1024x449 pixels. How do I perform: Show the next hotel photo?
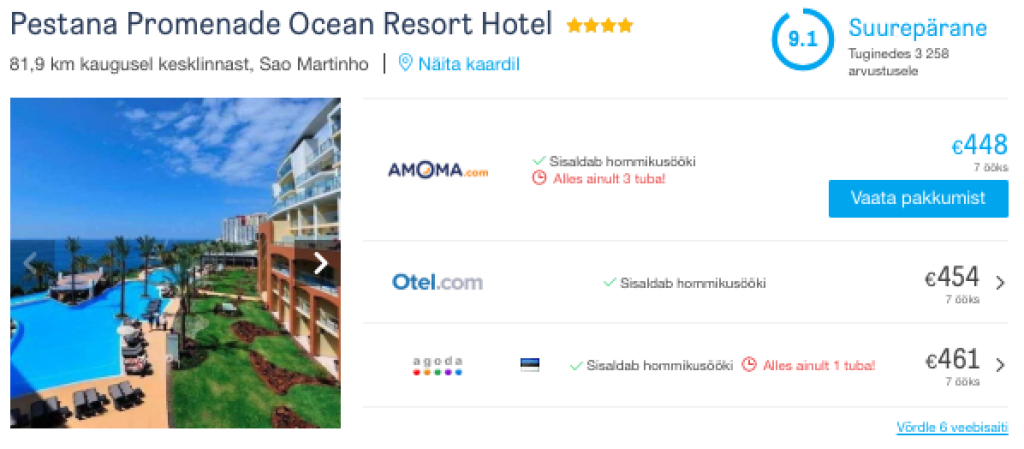(321, 264)
